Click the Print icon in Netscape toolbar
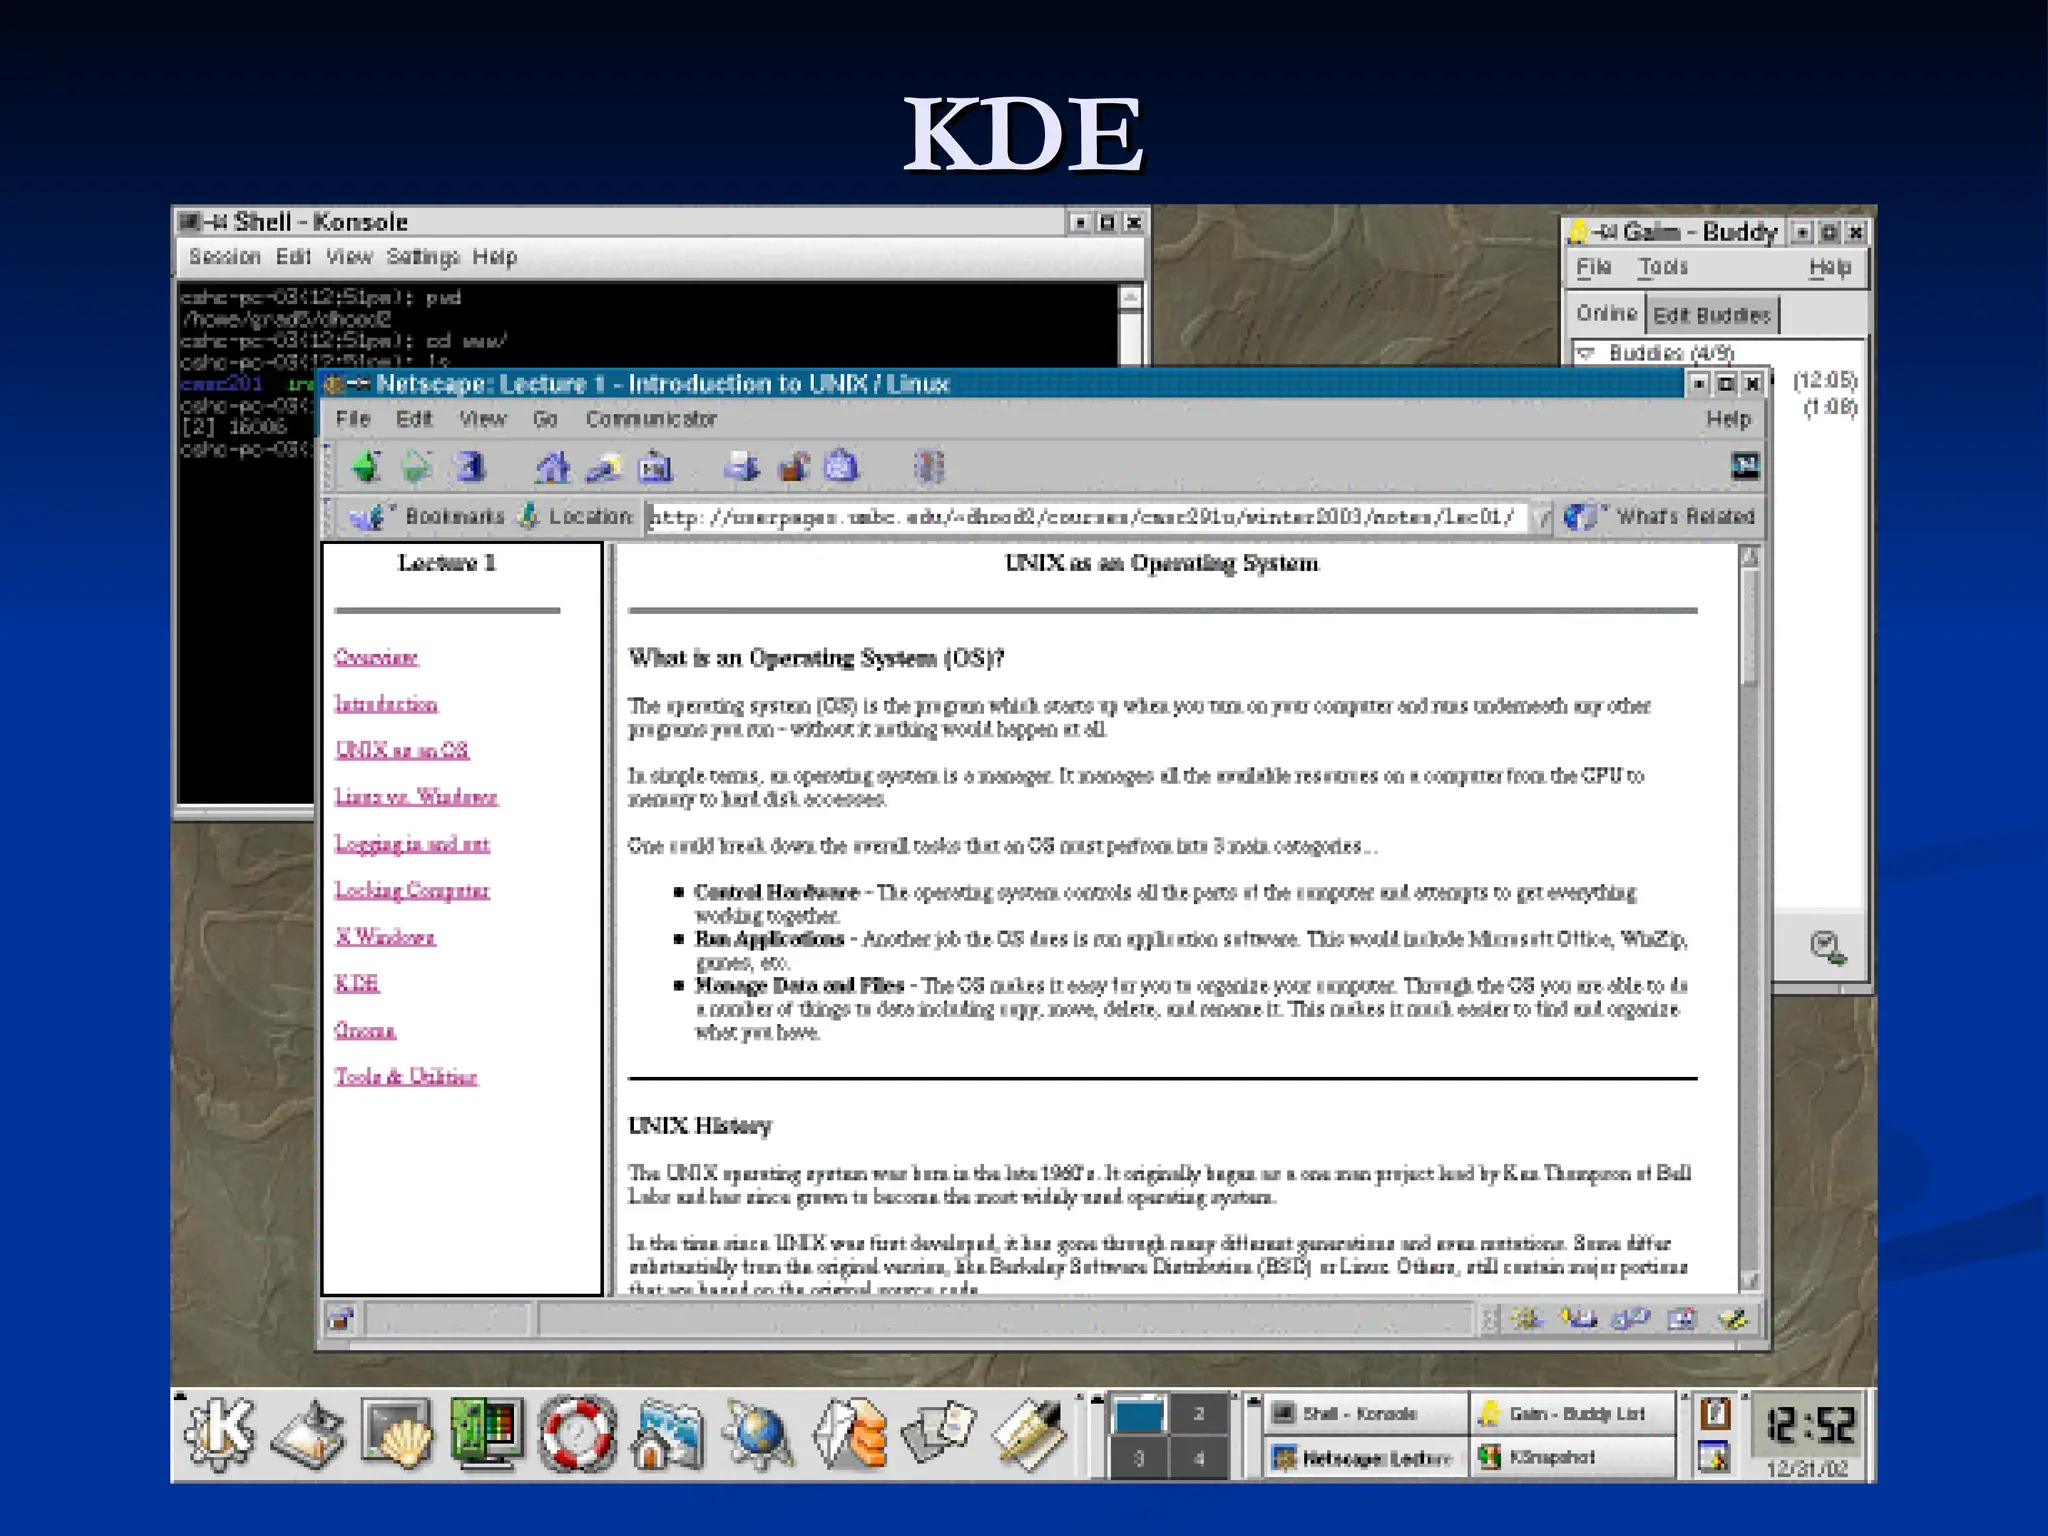This screenshot has width=2048, height=1536. coord(742,467)
